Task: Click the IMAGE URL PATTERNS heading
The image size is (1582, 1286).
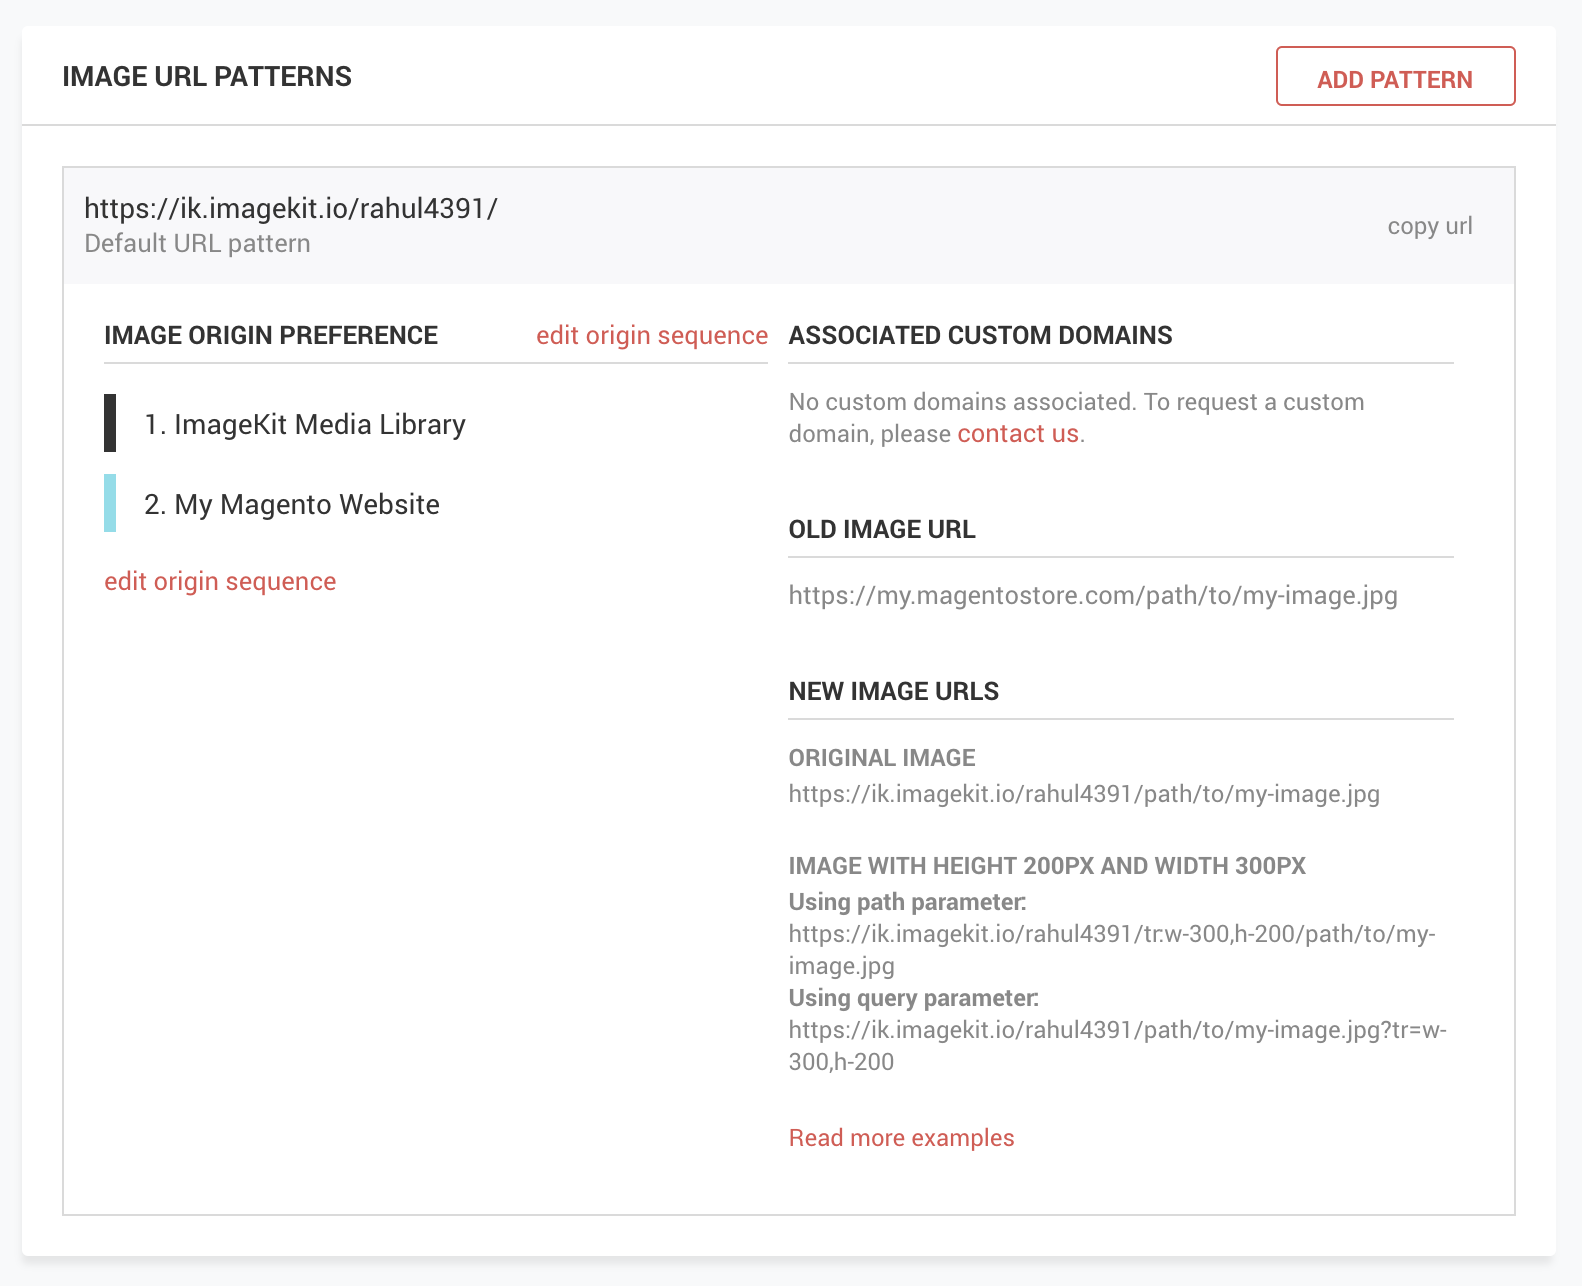Action: tap(207, 77)
